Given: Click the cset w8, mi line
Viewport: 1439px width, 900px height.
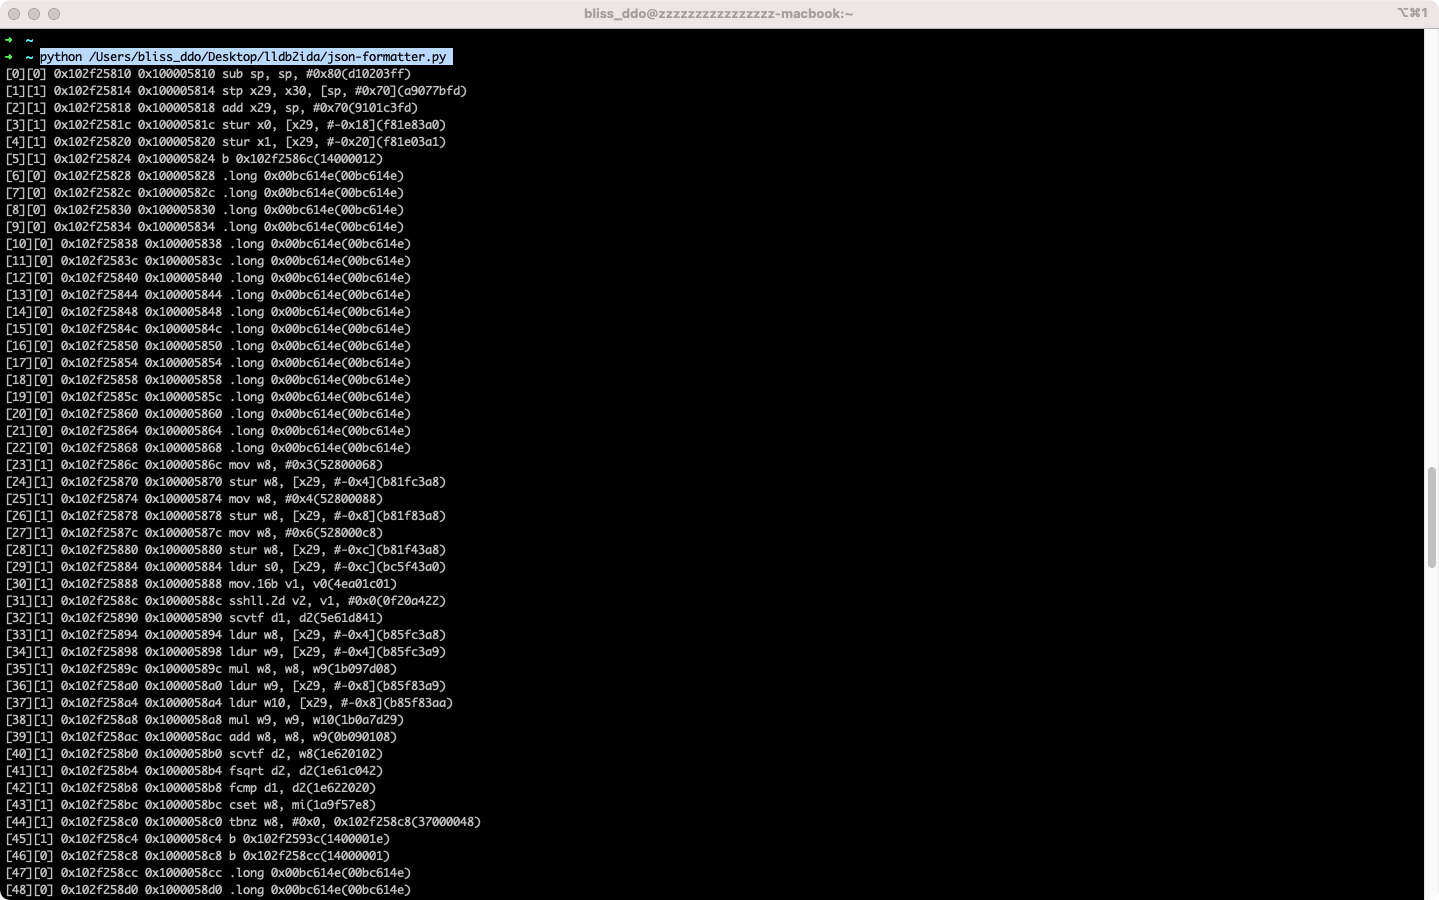Looking at the screenshot, I should 191,805.
